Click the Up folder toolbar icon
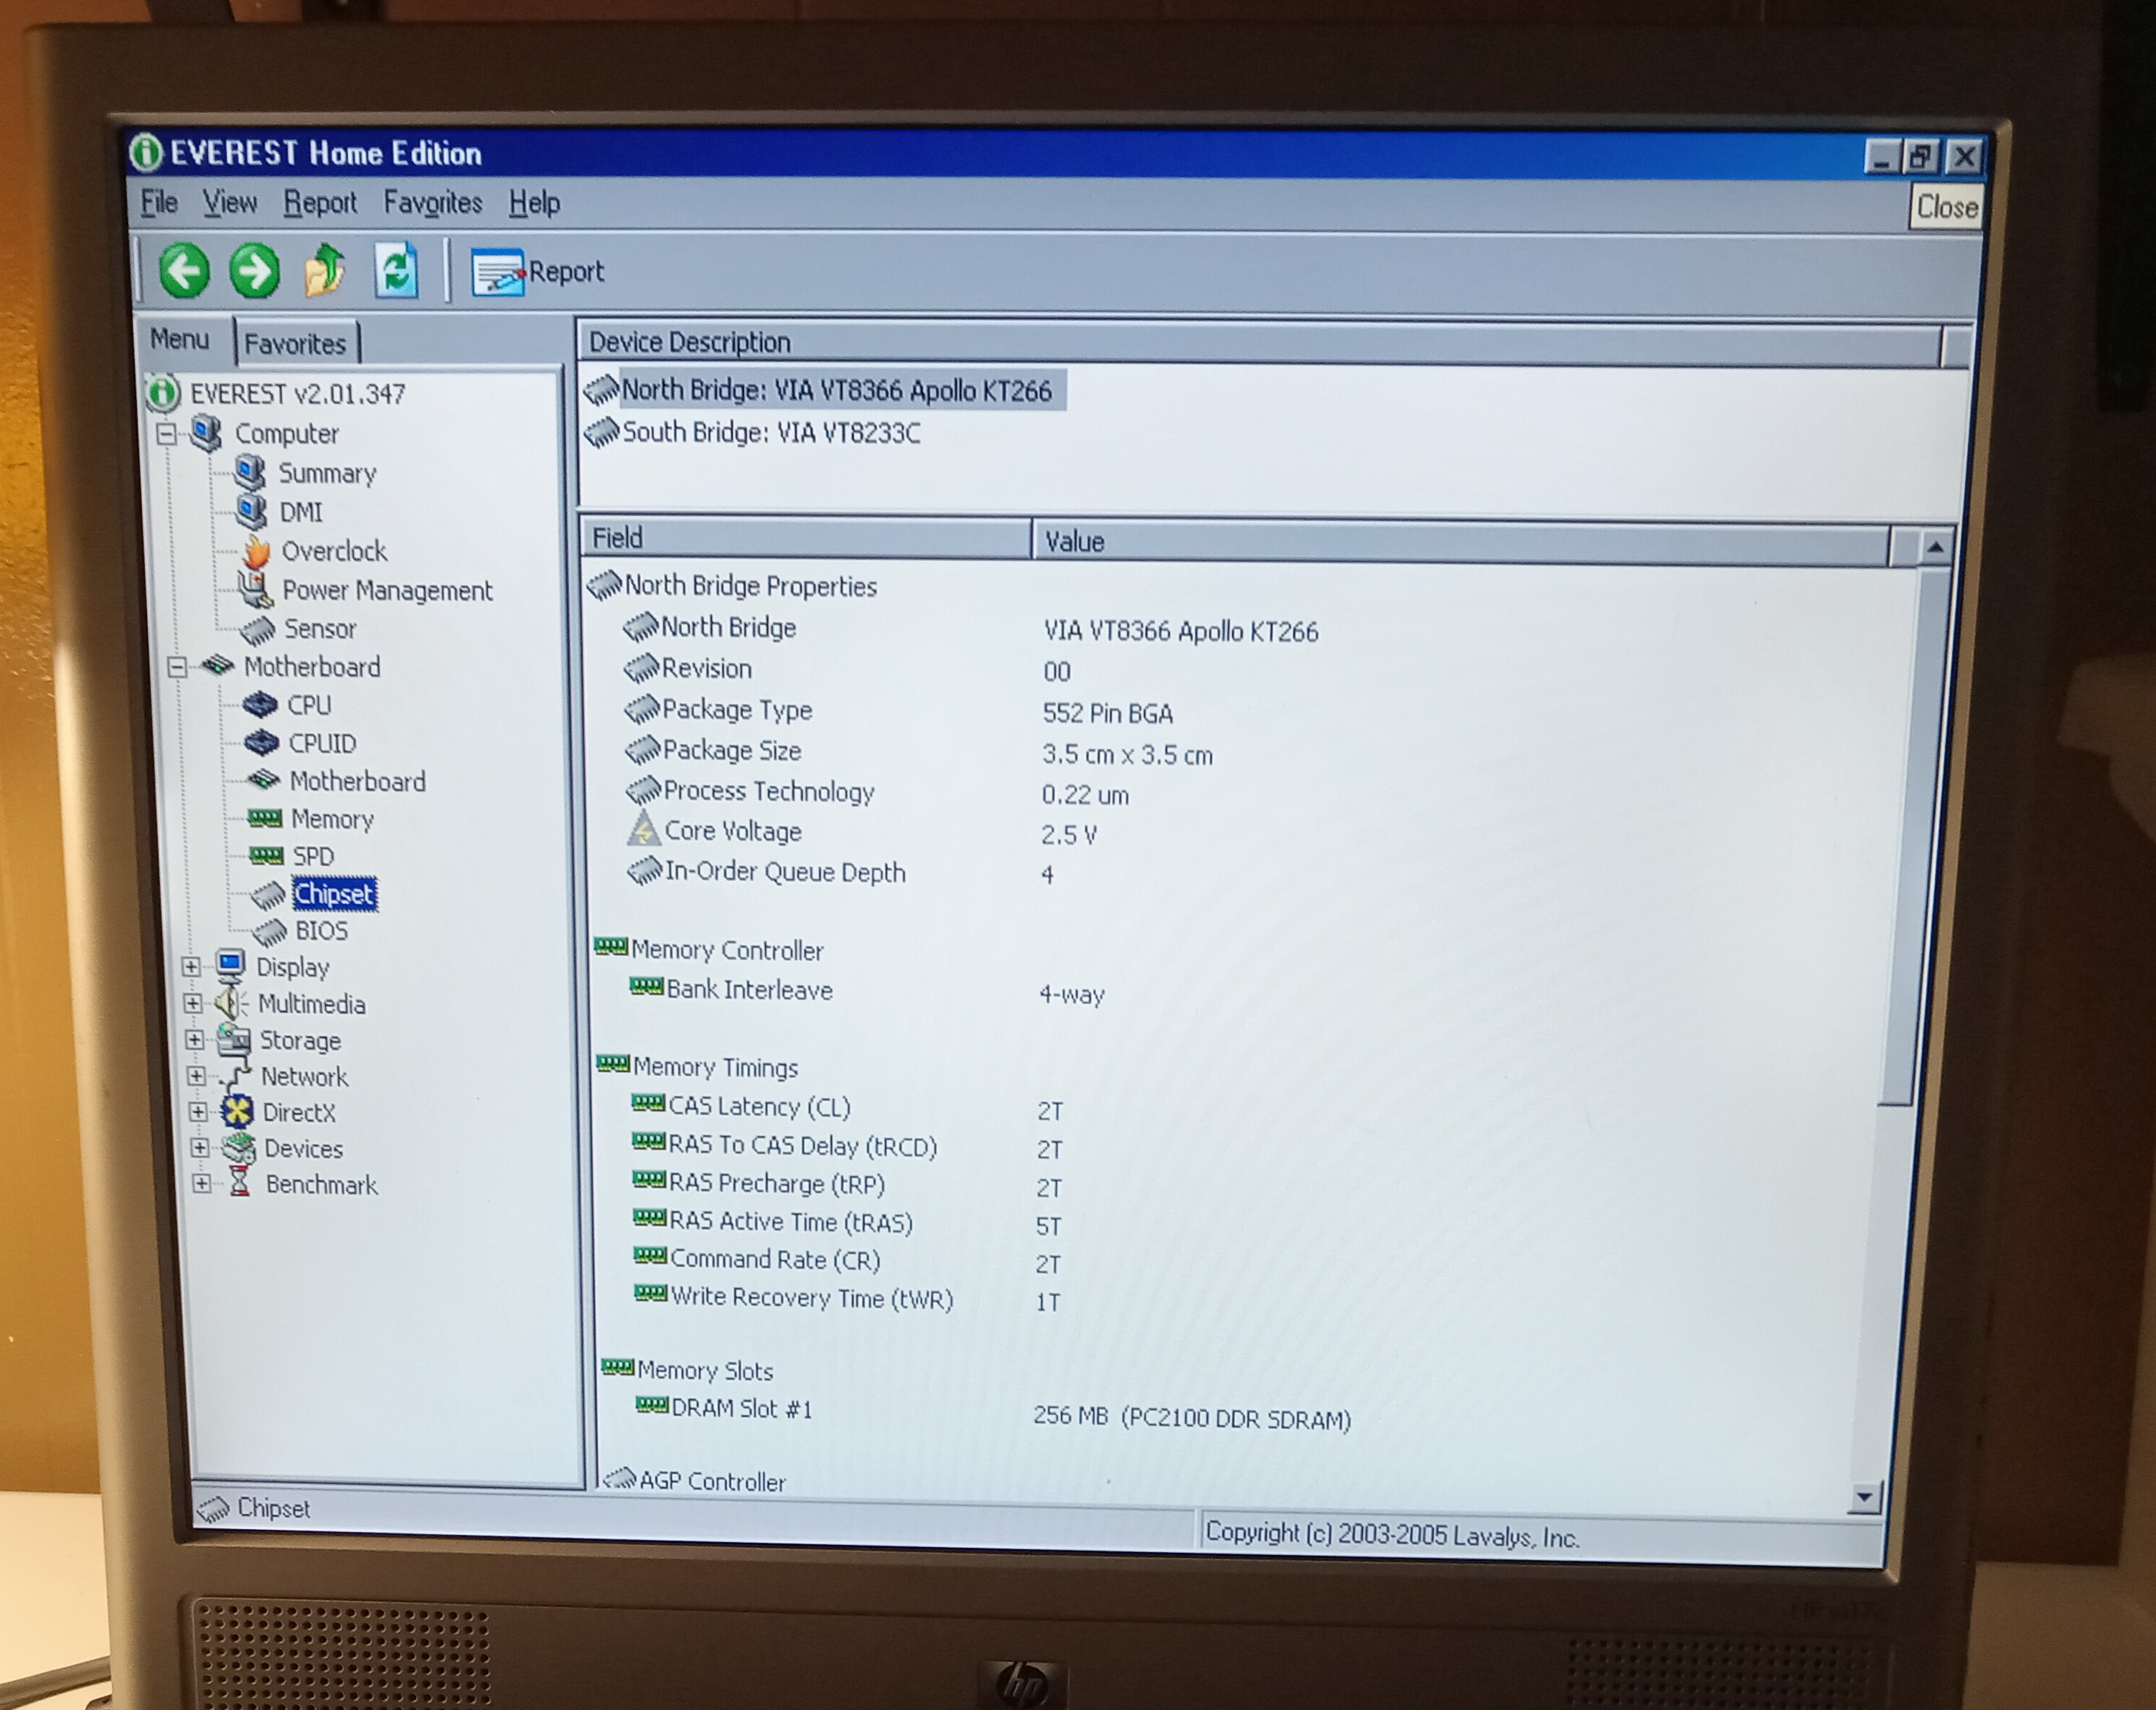The height and width of the screenshot is (1710, 2156). pyautogui.click(x=324, y=271)
